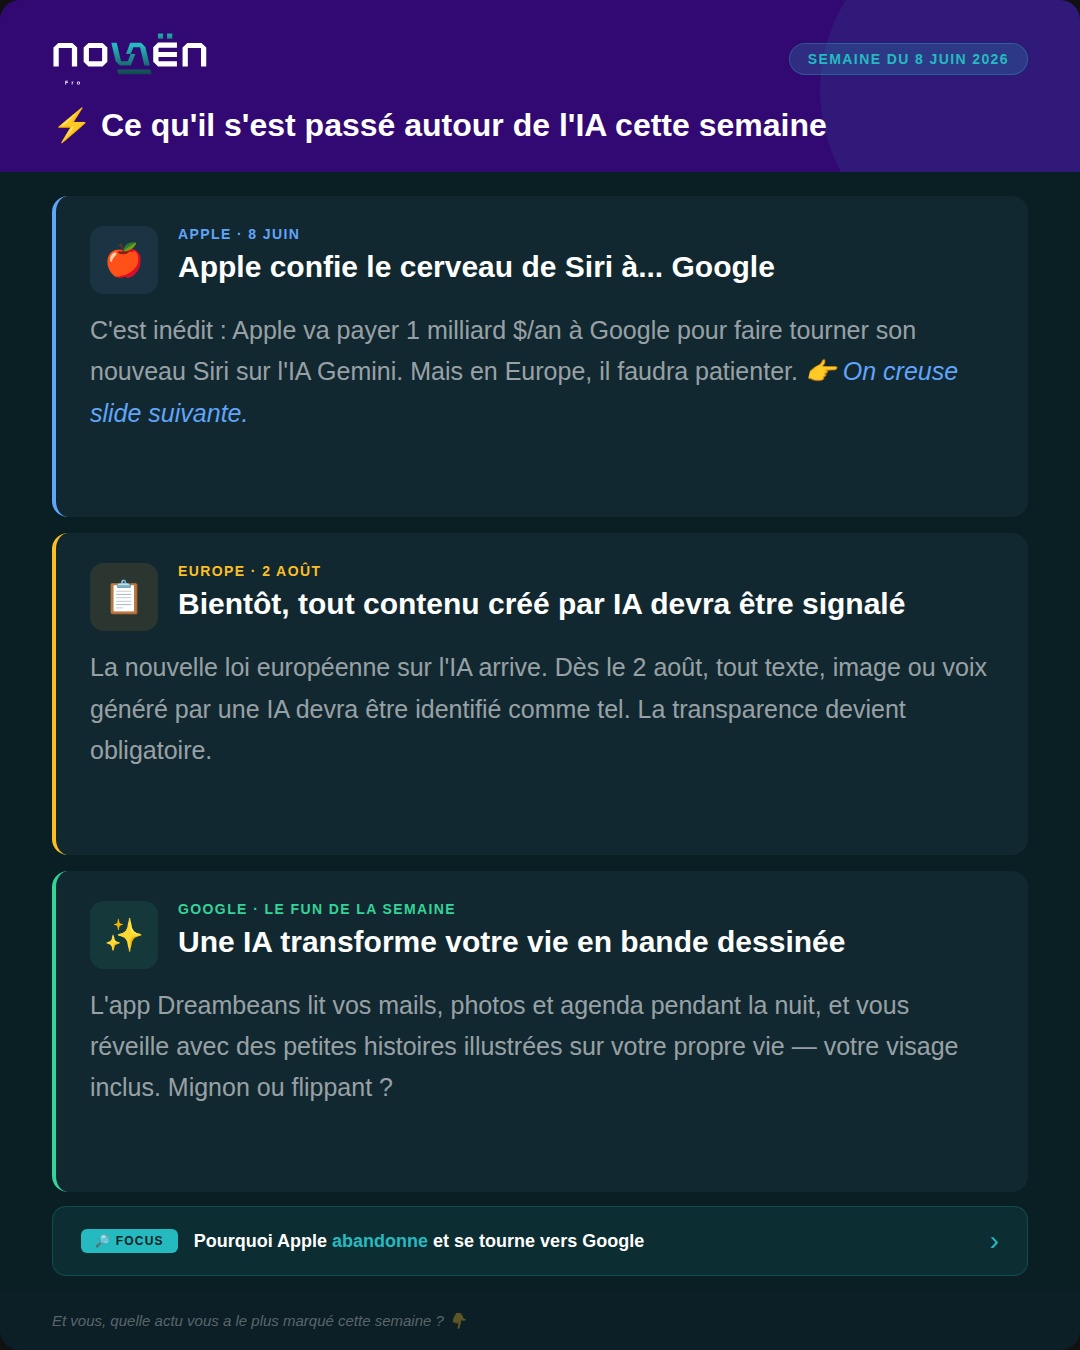Click headline 'Bientôt, tout contenu créé par IA'
Image resolution: width=1080 pixels, height=1350 pixels.
point(541,604)
